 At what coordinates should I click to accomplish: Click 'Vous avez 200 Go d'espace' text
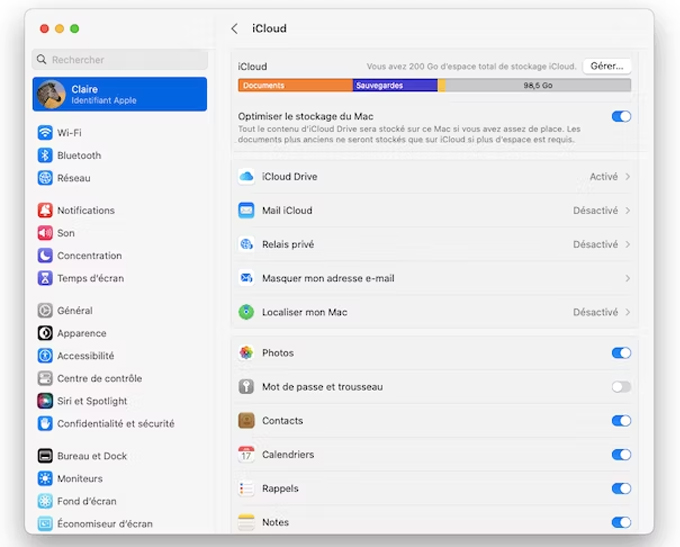[471, 66]
